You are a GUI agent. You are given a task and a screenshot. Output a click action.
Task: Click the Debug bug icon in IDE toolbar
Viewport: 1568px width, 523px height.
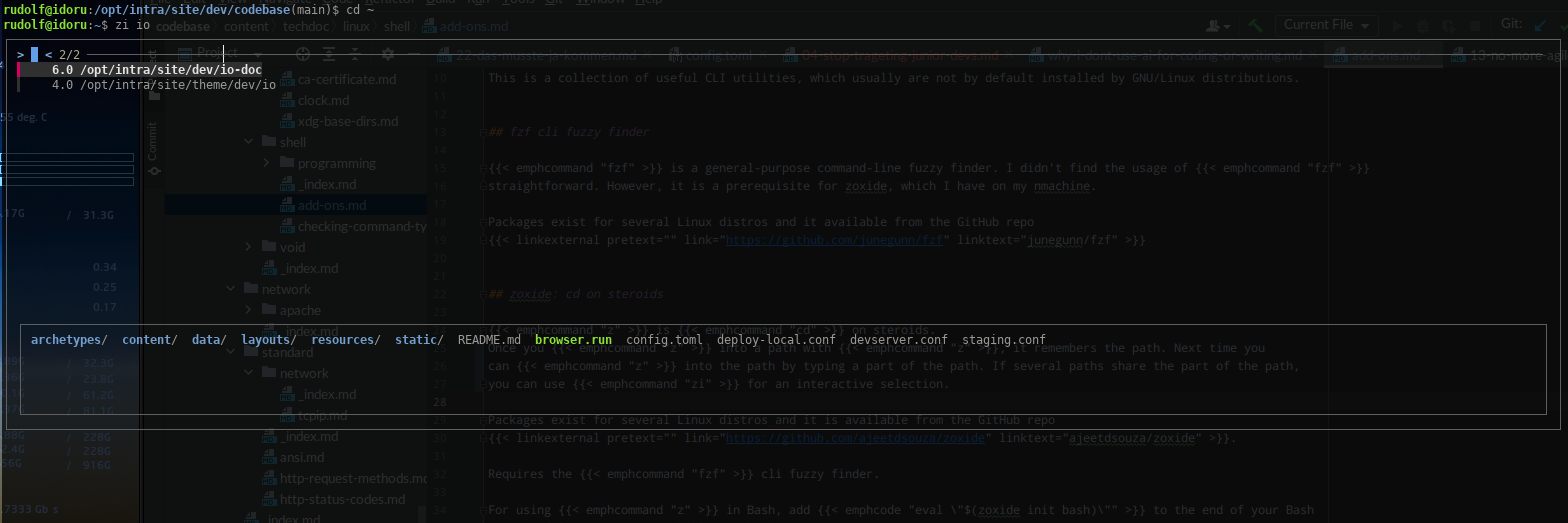pyautogui.click(x=1422, y=25)
